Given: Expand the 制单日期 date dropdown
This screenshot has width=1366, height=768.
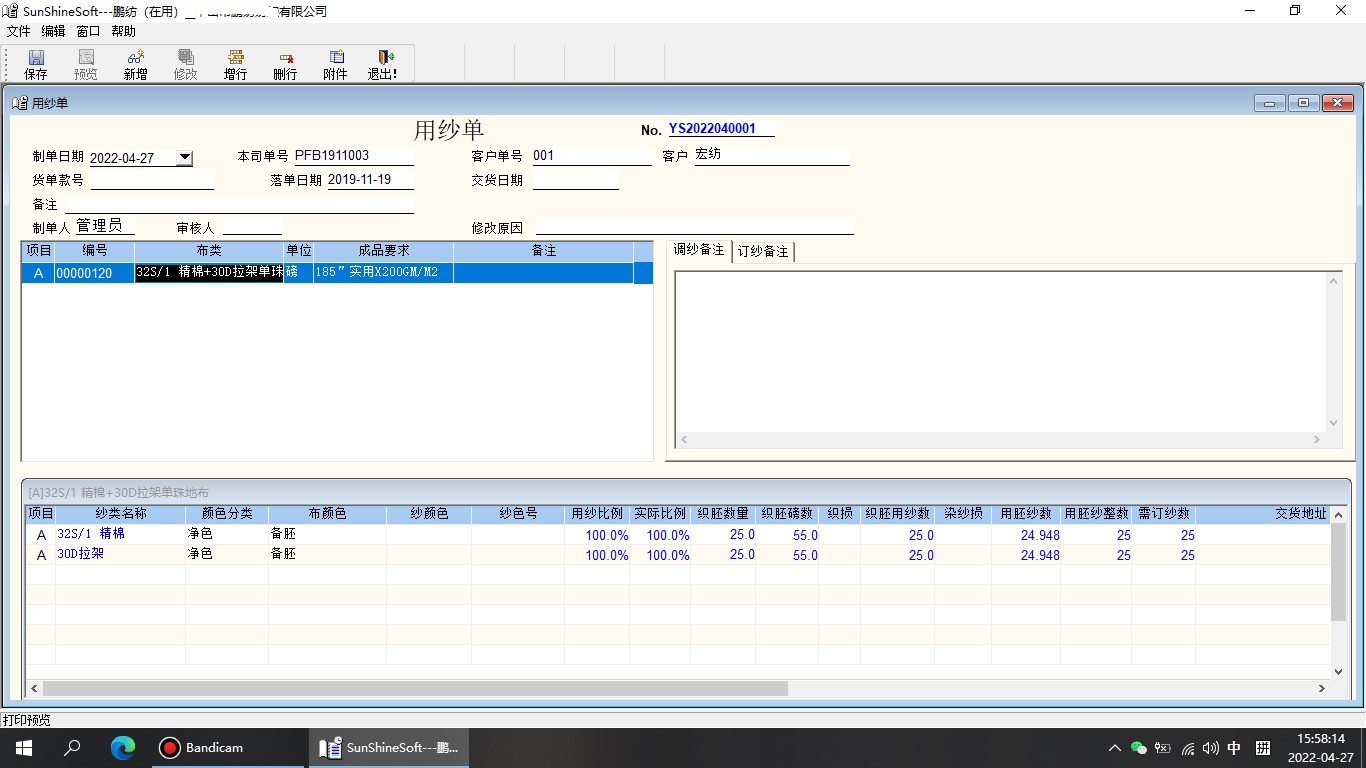Looking at the screenshot, I should click(x=184, y=157).
